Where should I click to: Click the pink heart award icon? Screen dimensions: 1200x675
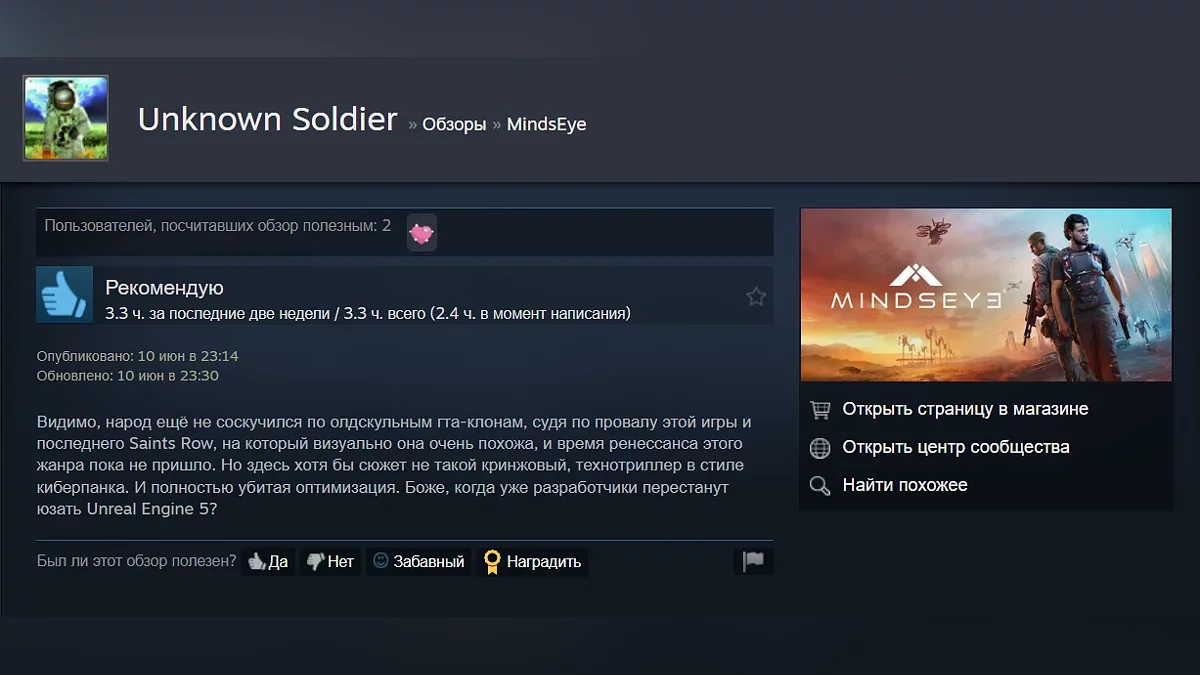tap(421, 233)
